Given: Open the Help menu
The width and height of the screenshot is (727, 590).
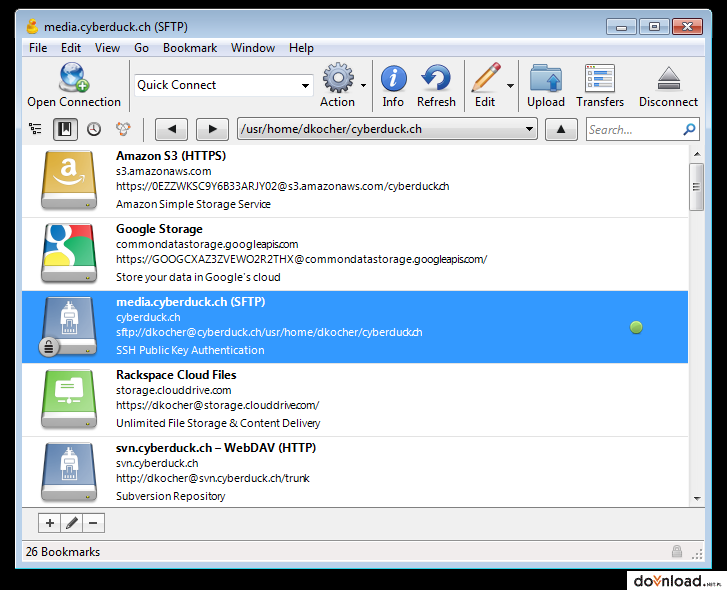Looking at the screenshot, I should click(301, 48).
